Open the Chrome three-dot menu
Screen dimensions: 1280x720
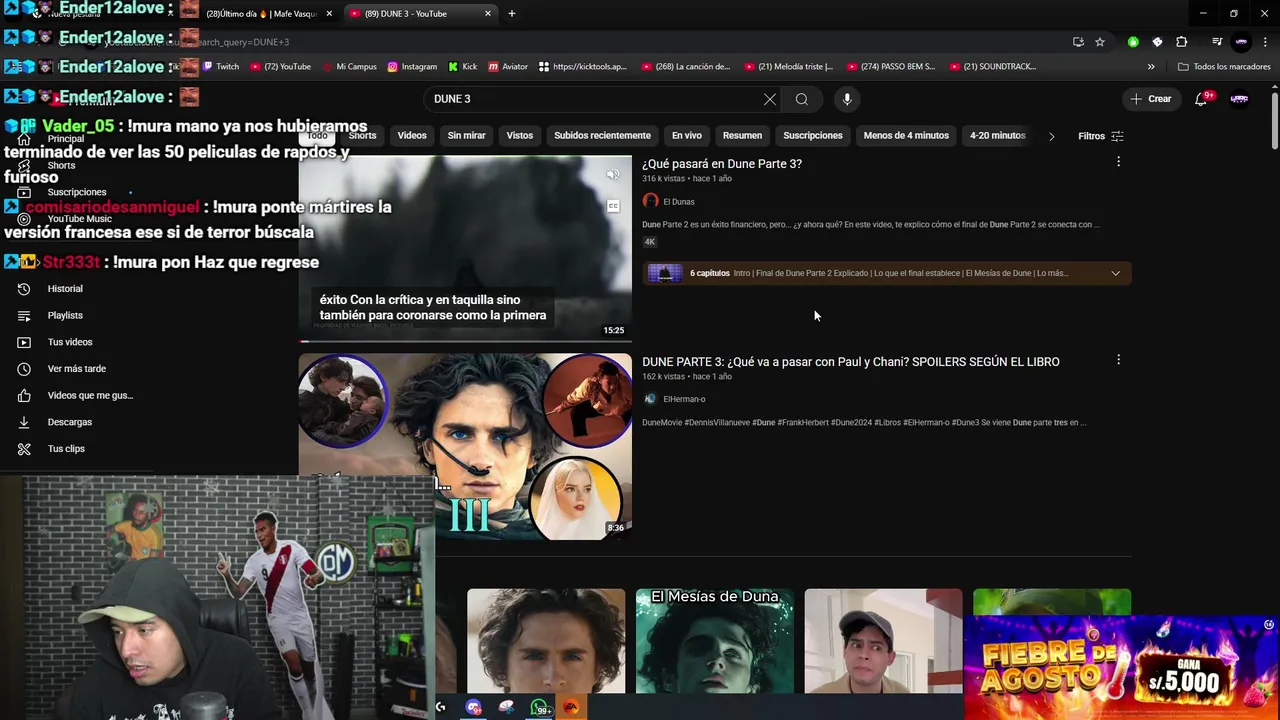coord(1265,42)
